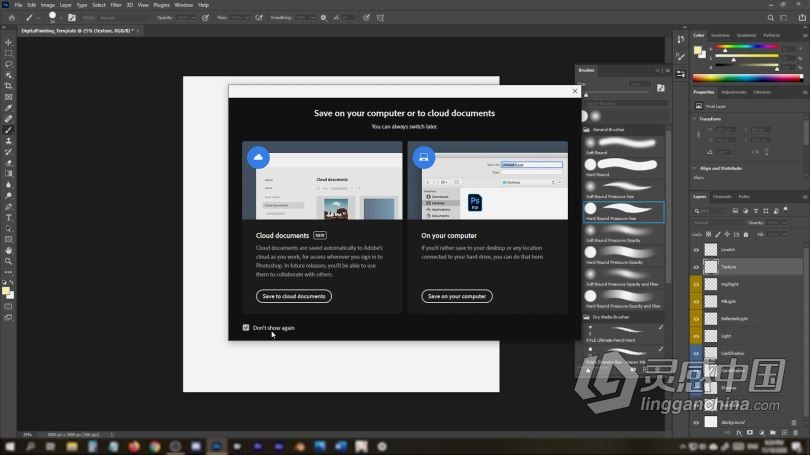Open the Filter menu

pos(116,5)
